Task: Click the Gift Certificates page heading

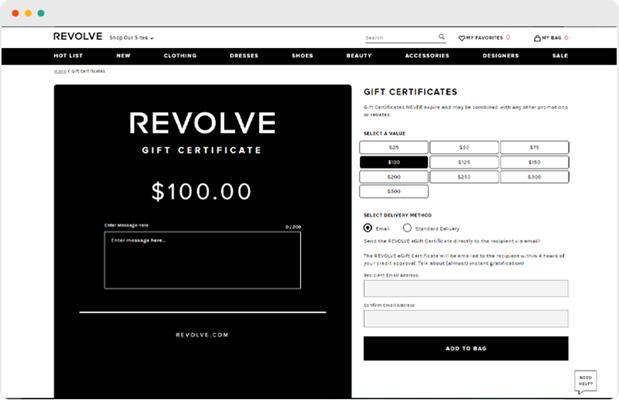Action: point(411,92)
